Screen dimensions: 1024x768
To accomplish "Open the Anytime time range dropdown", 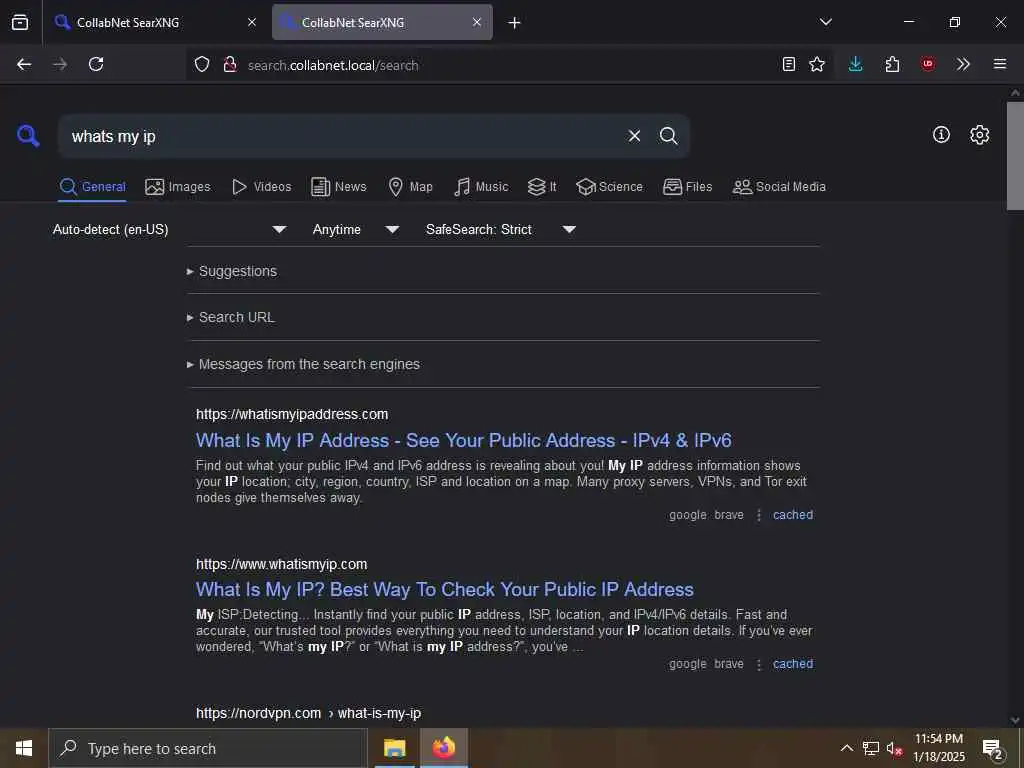I will coord(355,229).
